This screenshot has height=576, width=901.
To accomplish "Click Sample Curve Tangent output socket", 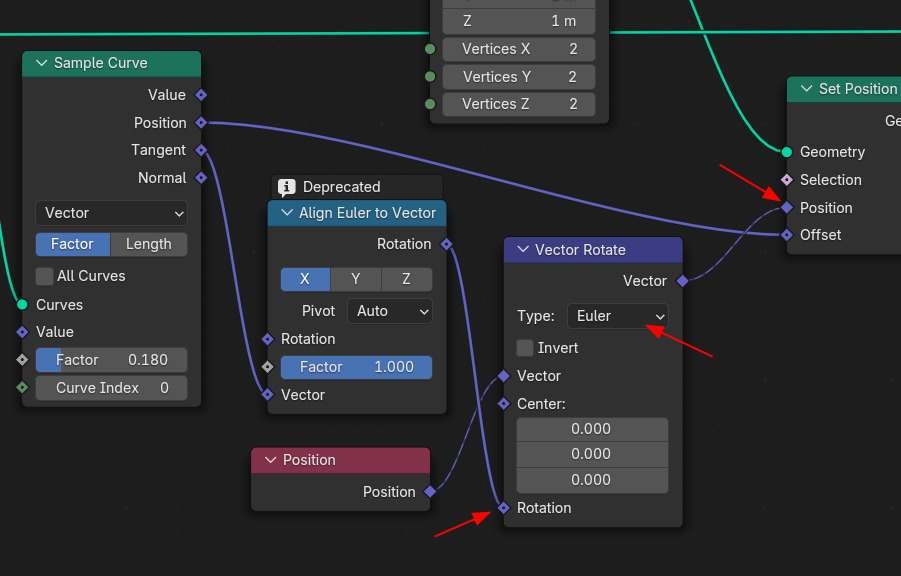I will coord(201,150).
